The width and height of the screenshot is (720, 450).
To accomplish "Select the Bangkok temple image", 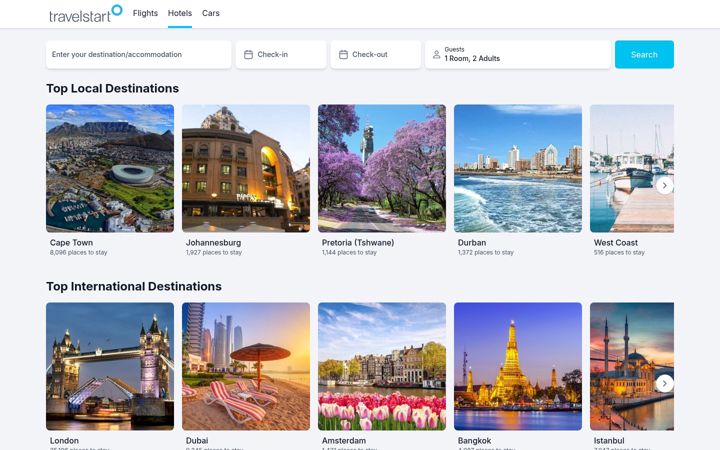I will 518,366.
